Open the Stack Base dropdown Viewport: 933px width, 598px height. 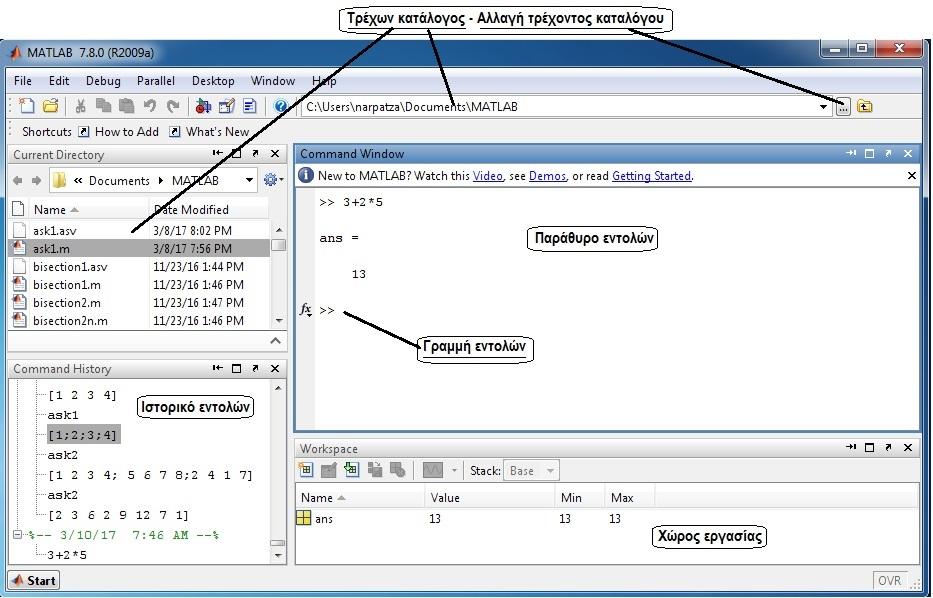[x=531, y=471]
